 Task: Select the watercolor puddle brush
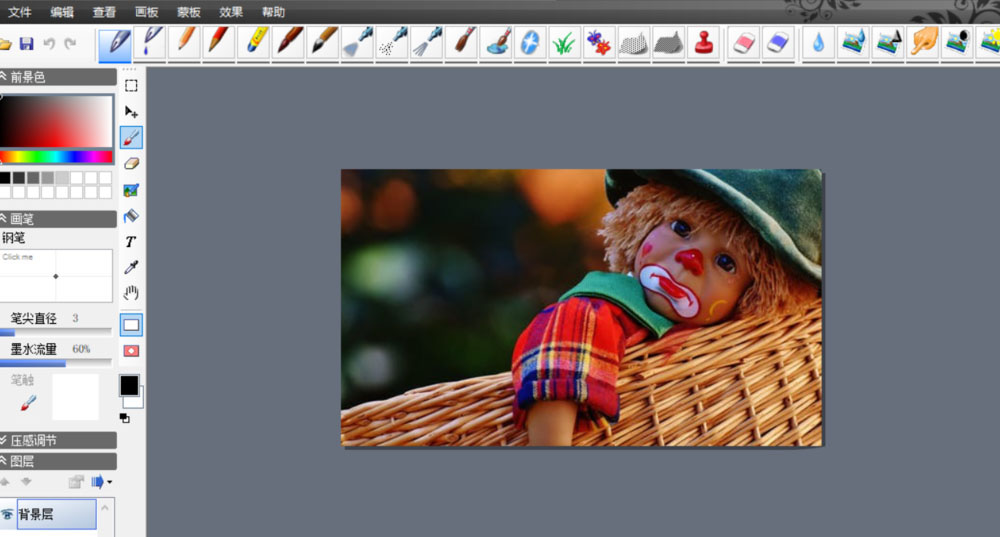click(x=496, y=43)
